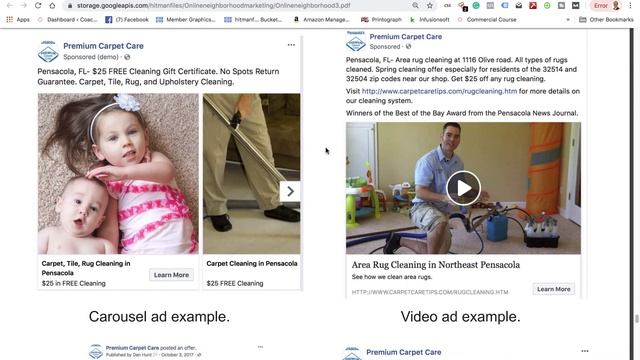Bookmark this page with the star icon
The height and width of the screenshot is (360, 640).
(x=430, y=5)
